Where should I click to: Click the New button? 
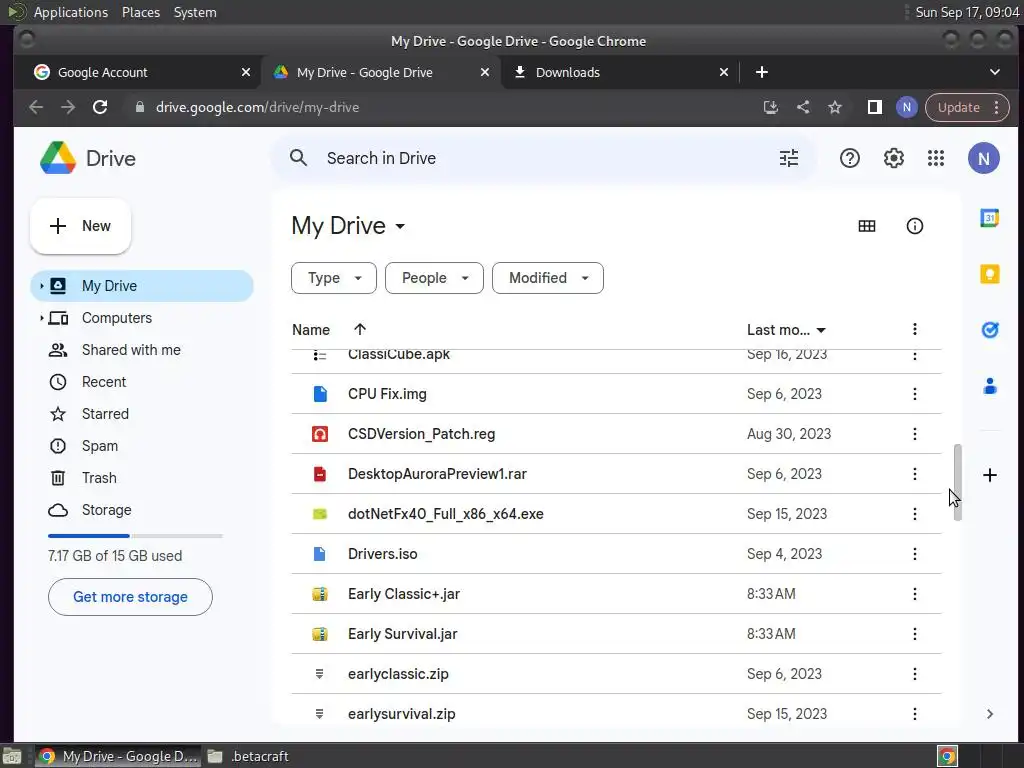81,226
